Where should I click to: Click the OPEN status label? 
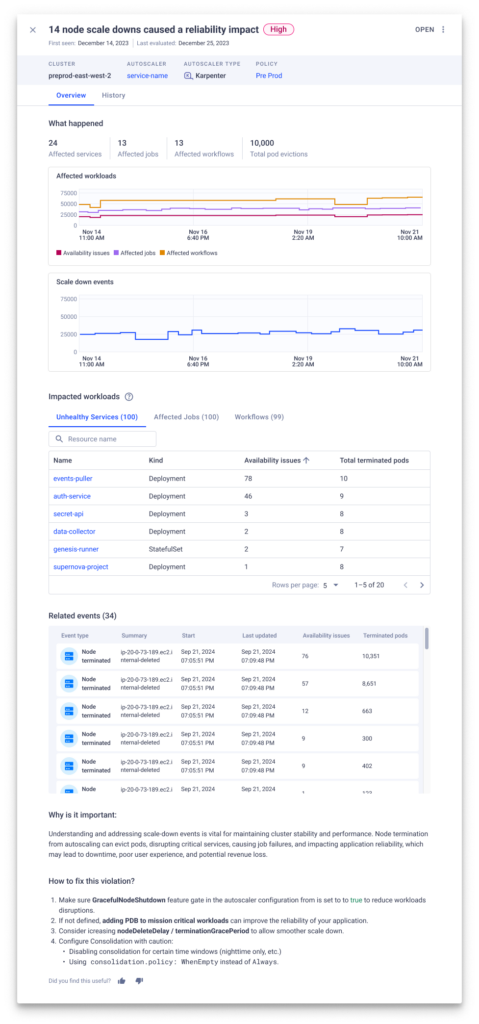424,29
